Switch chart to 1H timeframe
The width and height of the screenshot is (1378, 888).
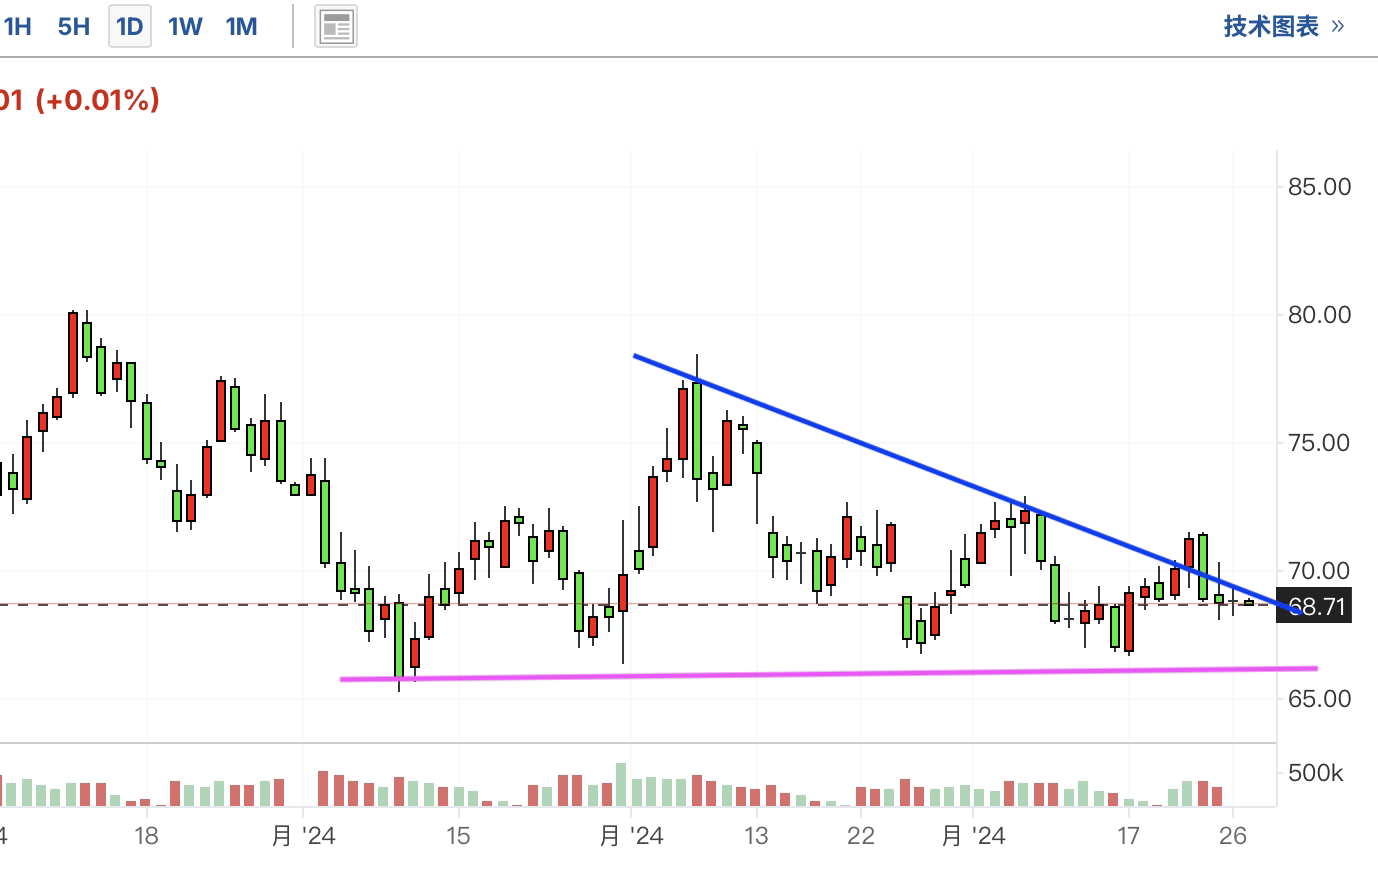(x=17, y=26)
